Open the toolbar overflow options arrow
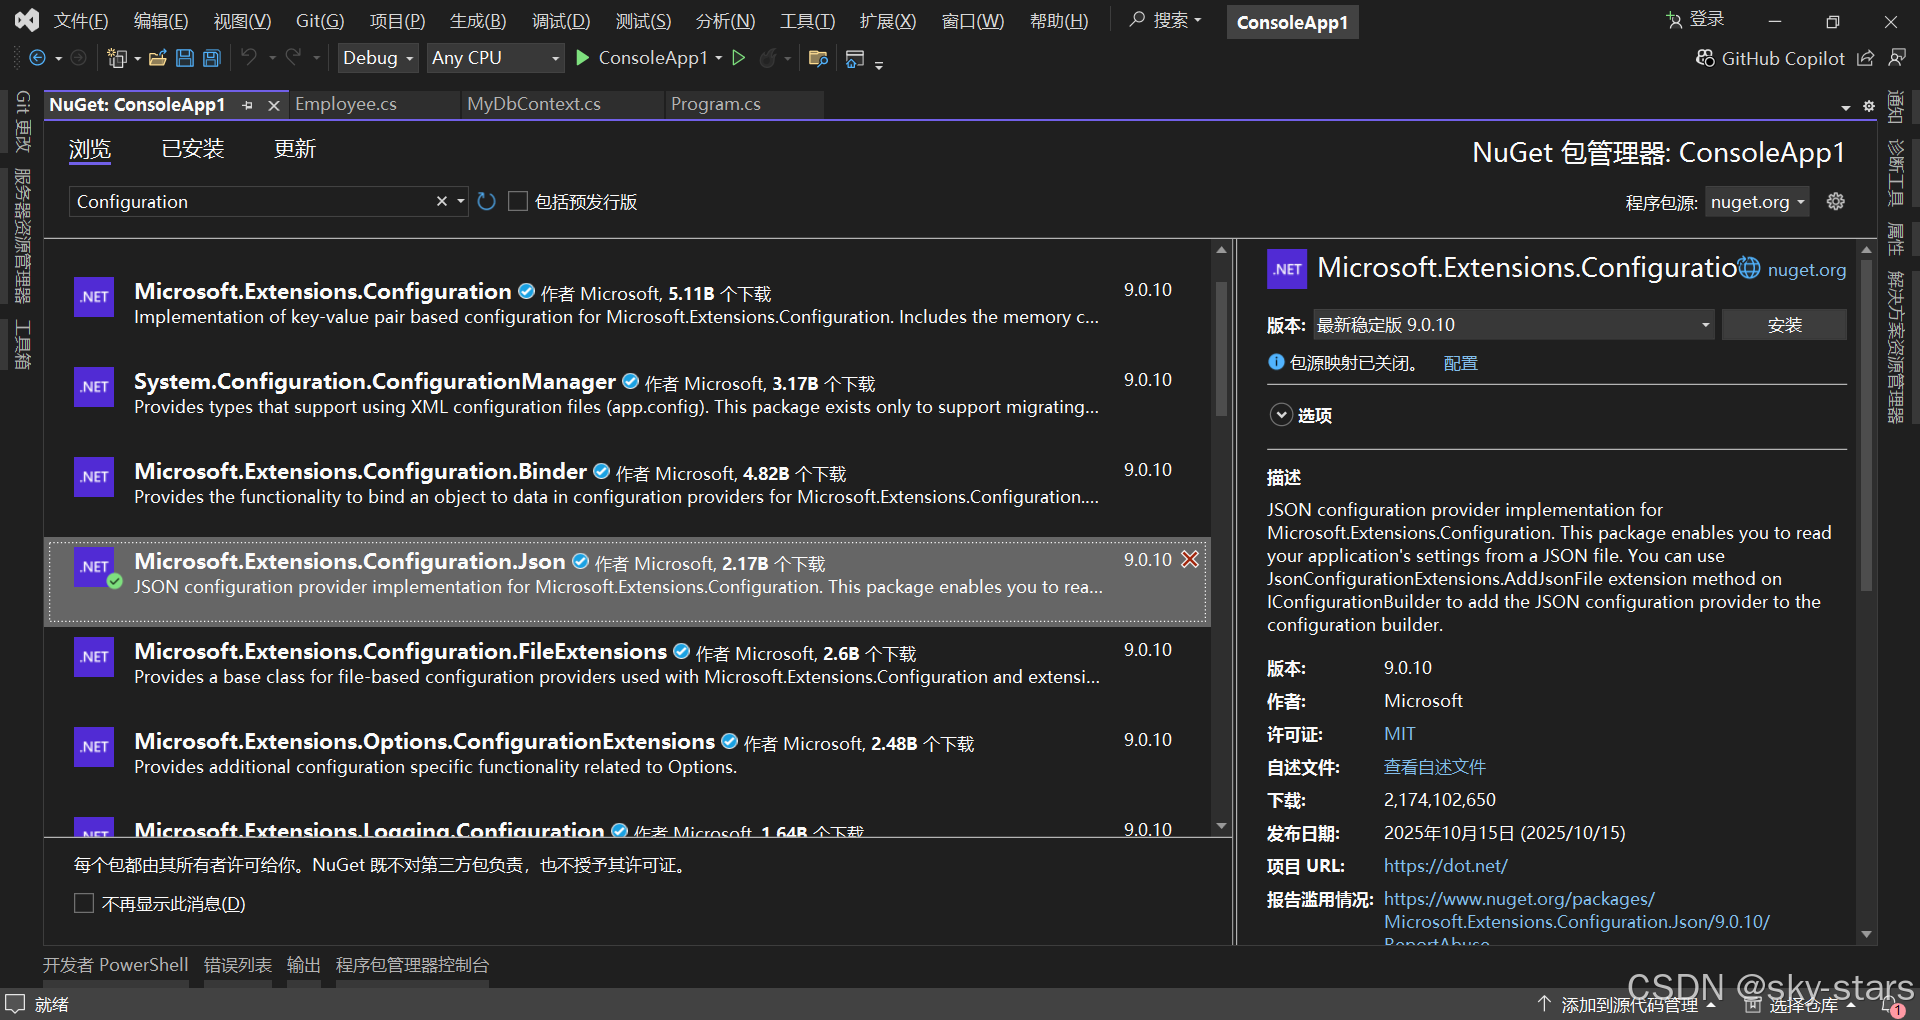This screenshot has width=1920, height=1020. (879, 66)
